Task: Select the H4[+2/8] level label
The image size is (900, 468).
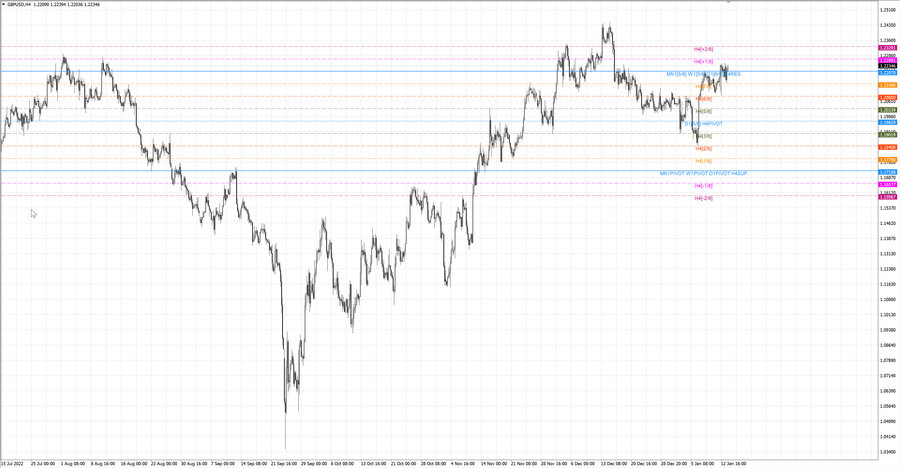Action: [x=703, y=49]
